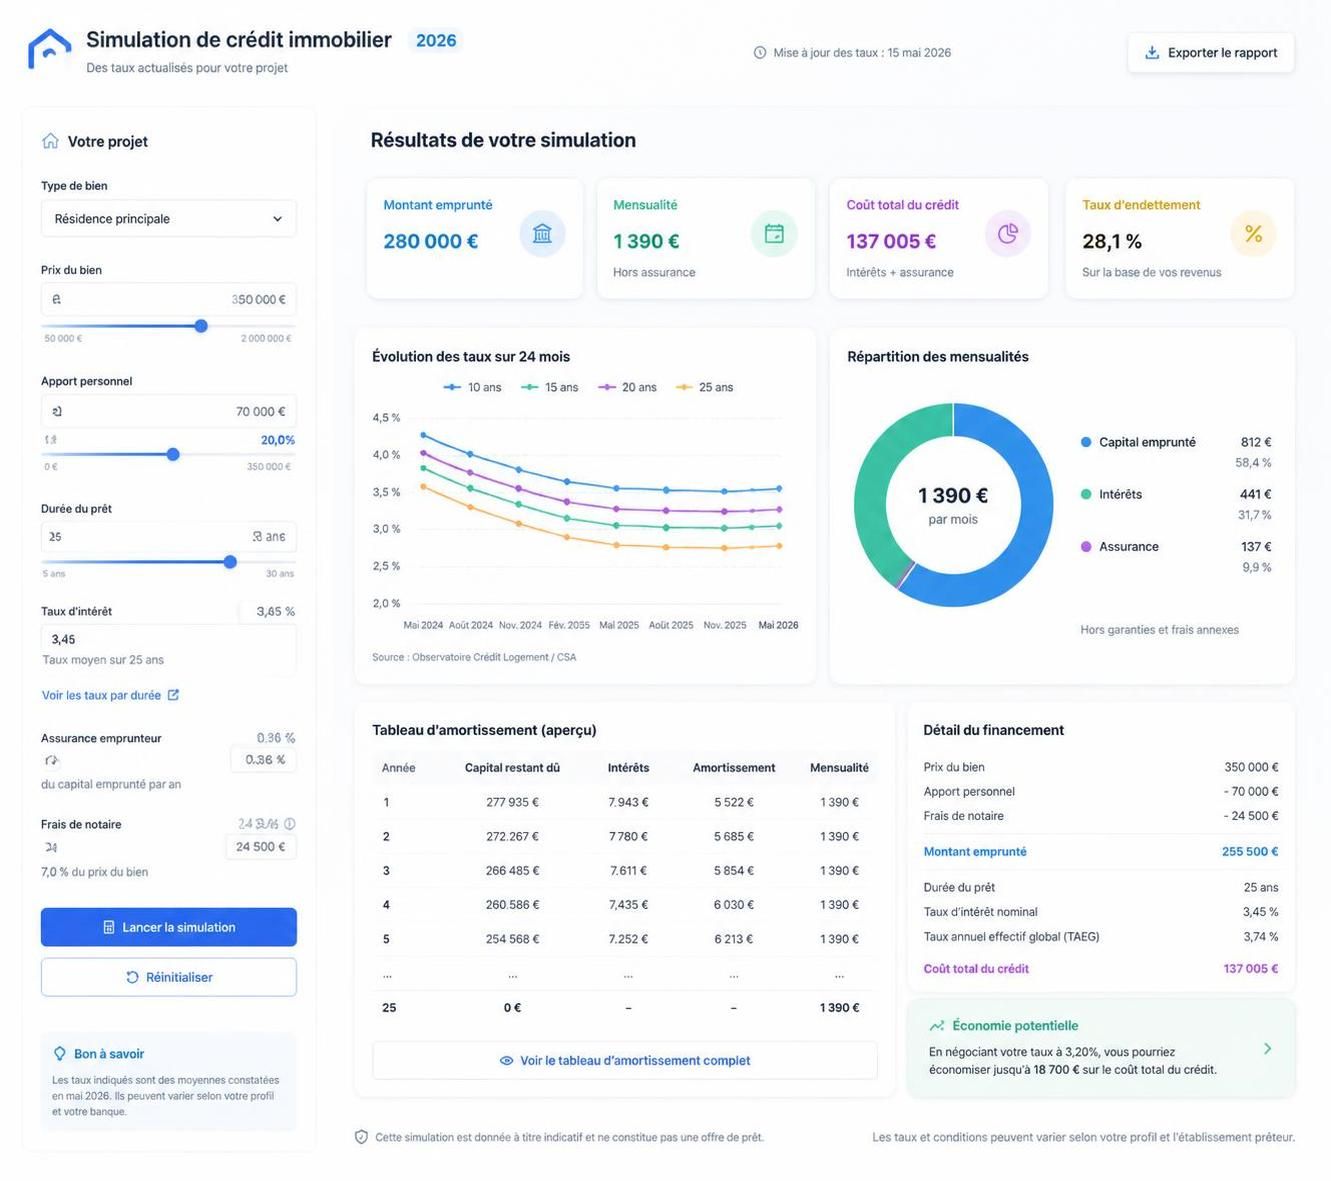The height and width of the screenshot is (1181, 1331).
Task: Click the Capital restant dû column header
Action: tap(512, 768)
